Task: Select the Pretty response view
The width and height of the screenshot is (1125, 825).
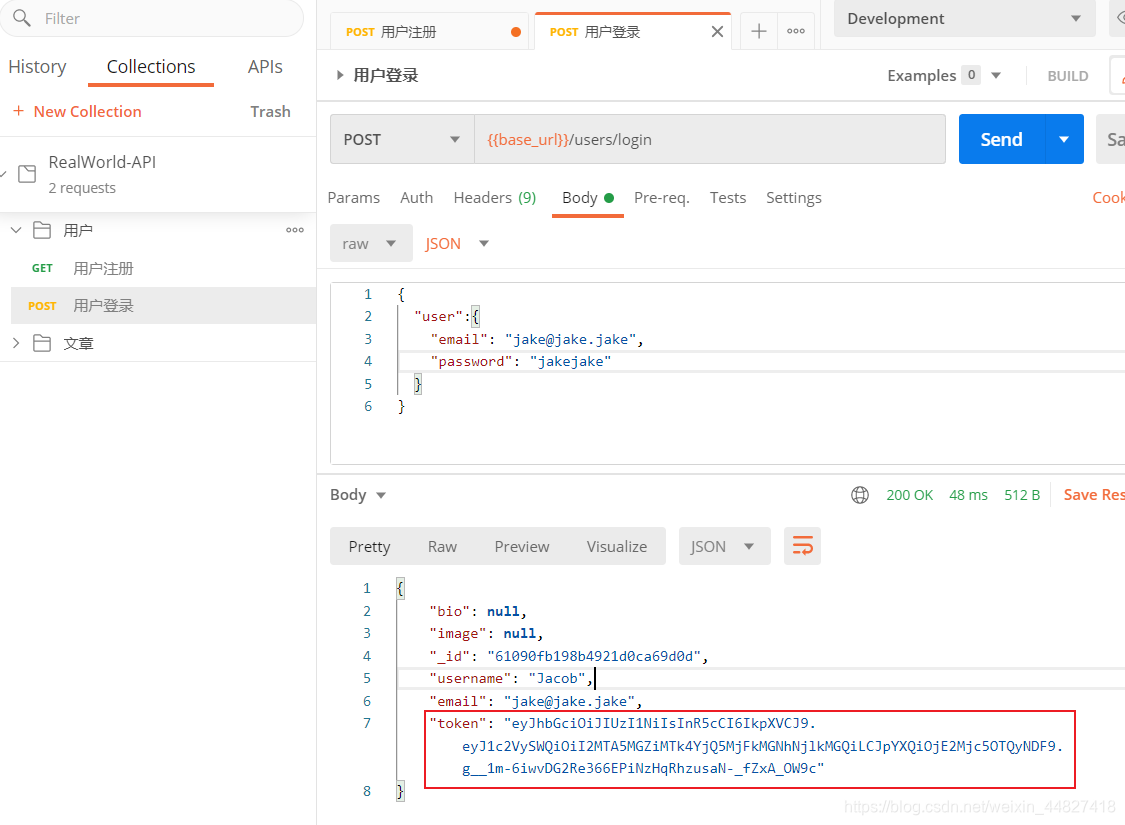Action: point(369,546)
